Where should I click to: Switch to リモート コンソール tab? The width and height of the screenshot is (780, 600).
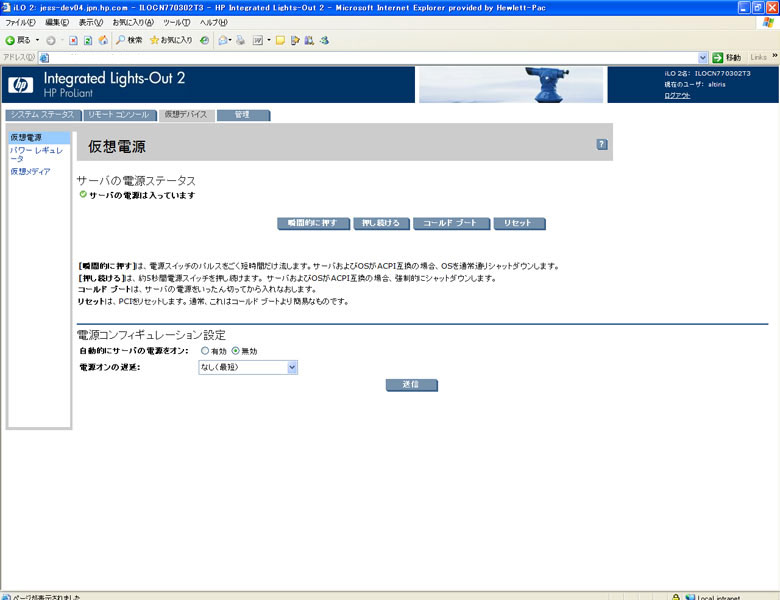[119, 115]
